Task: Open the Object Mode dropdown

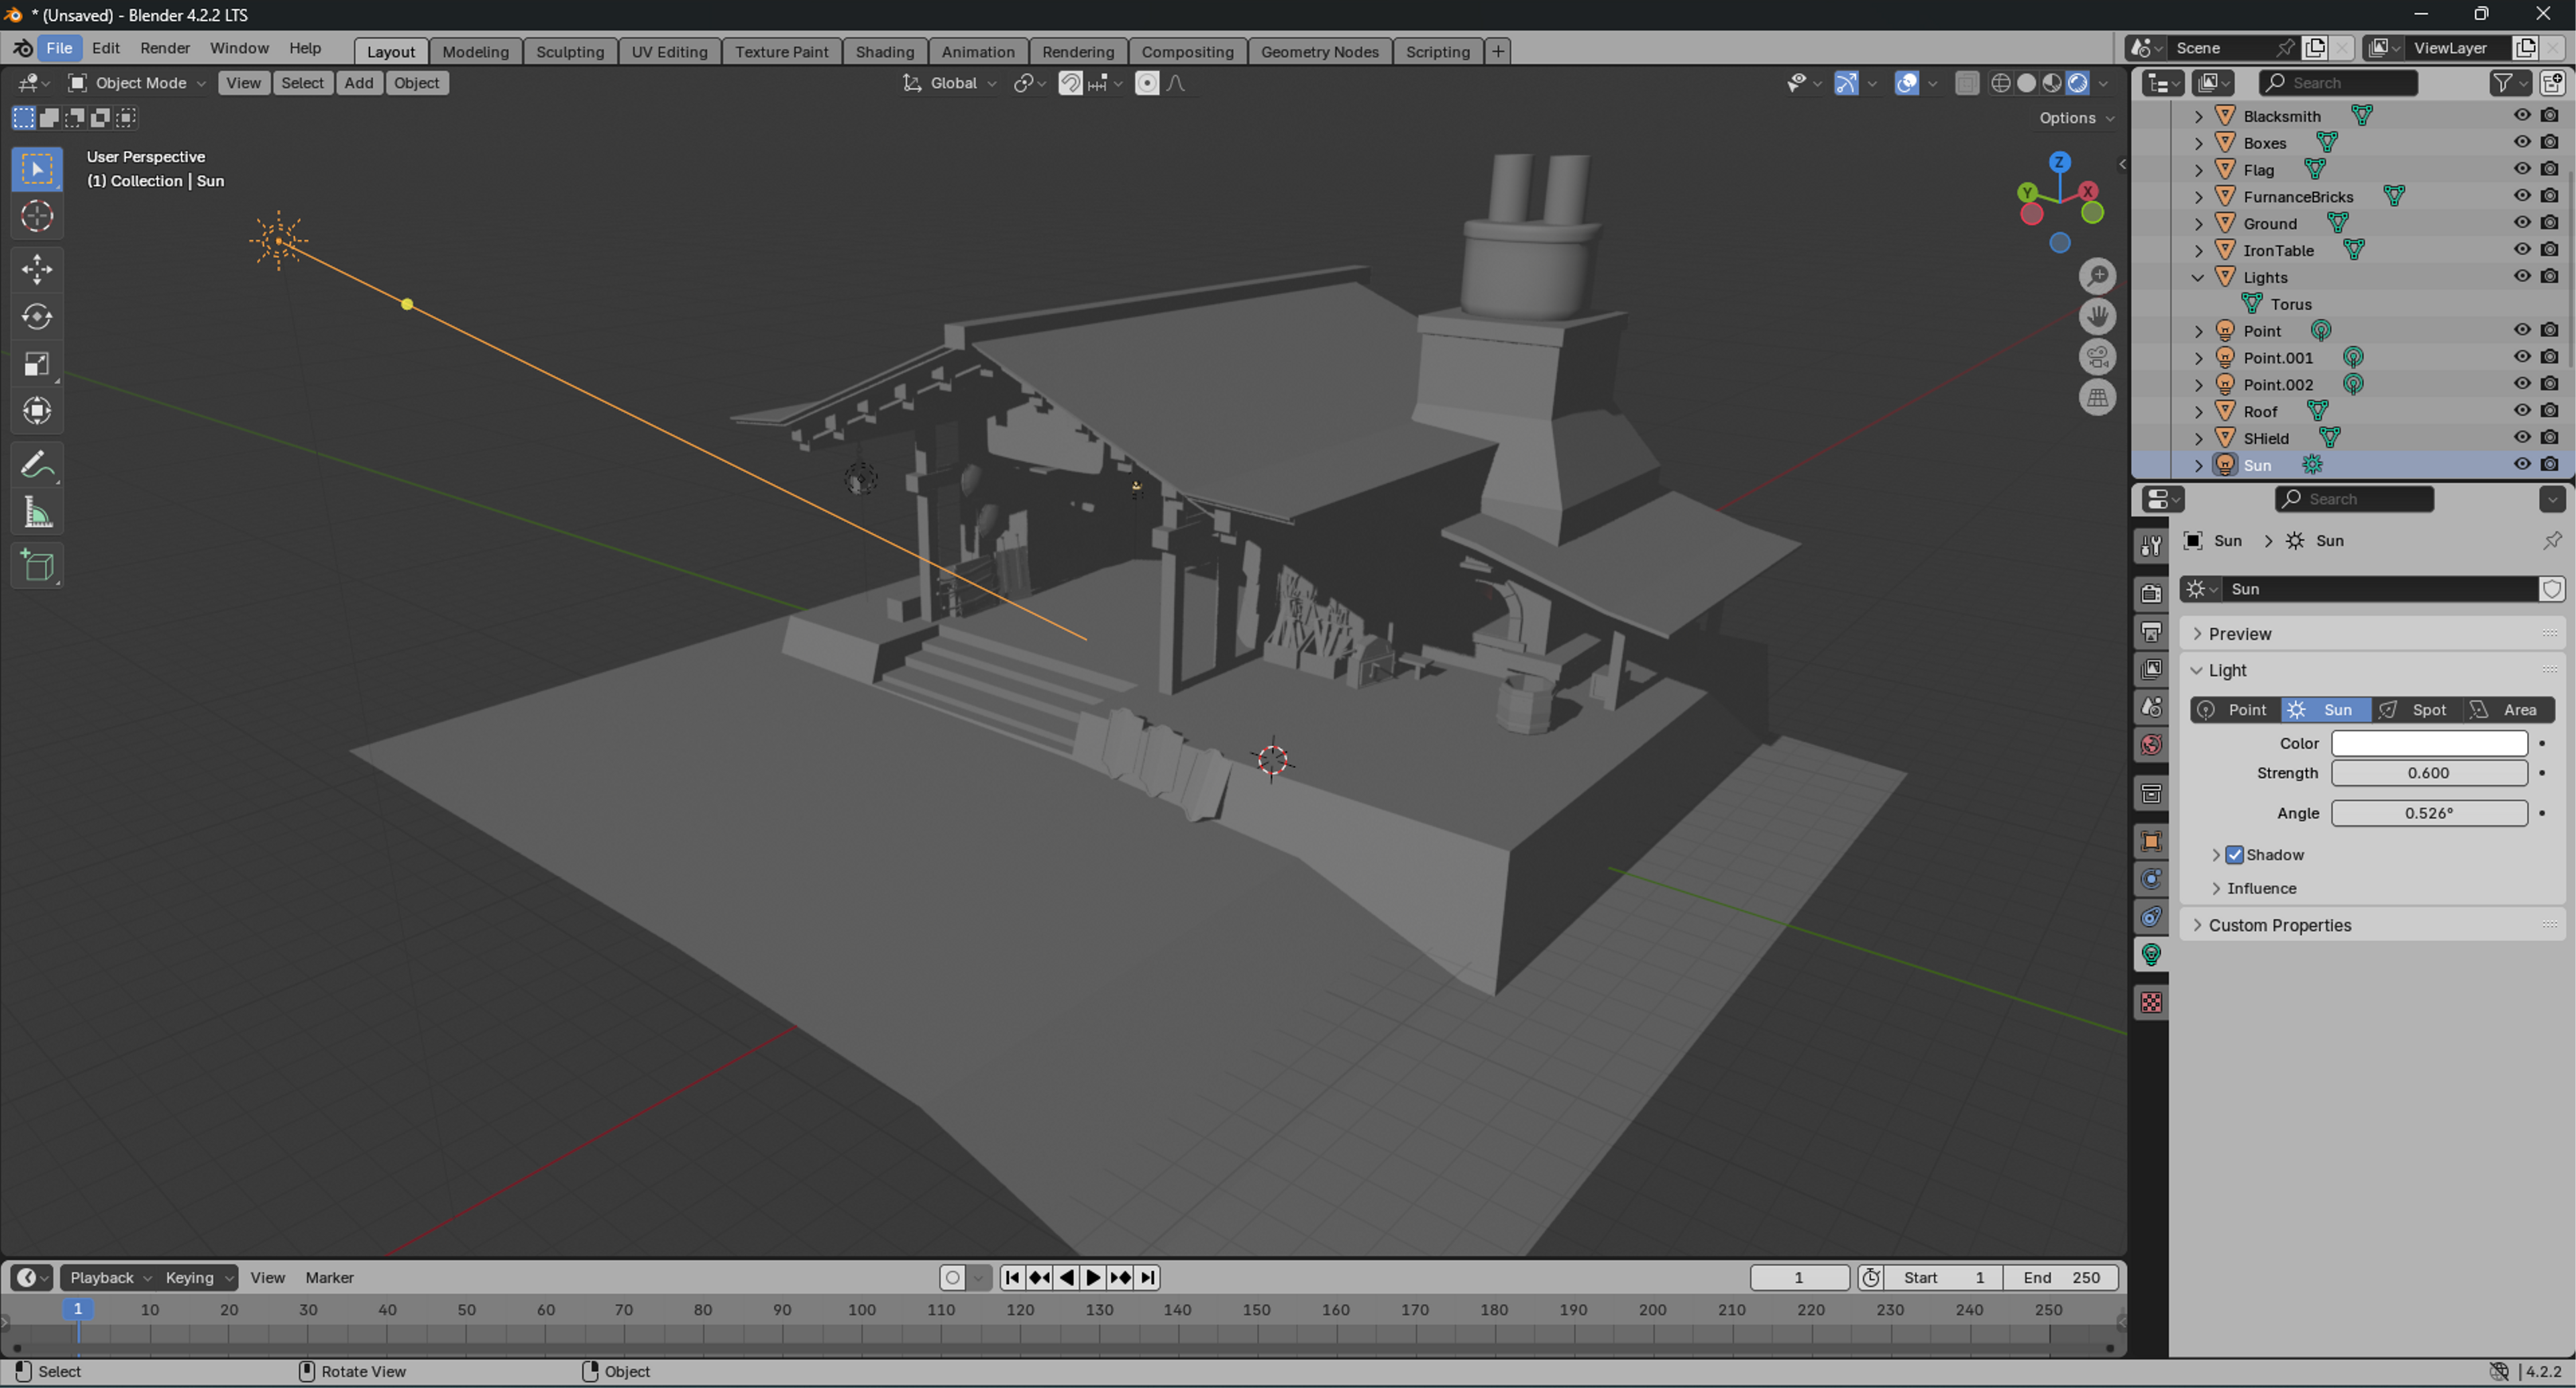Action: coord(136,83)
